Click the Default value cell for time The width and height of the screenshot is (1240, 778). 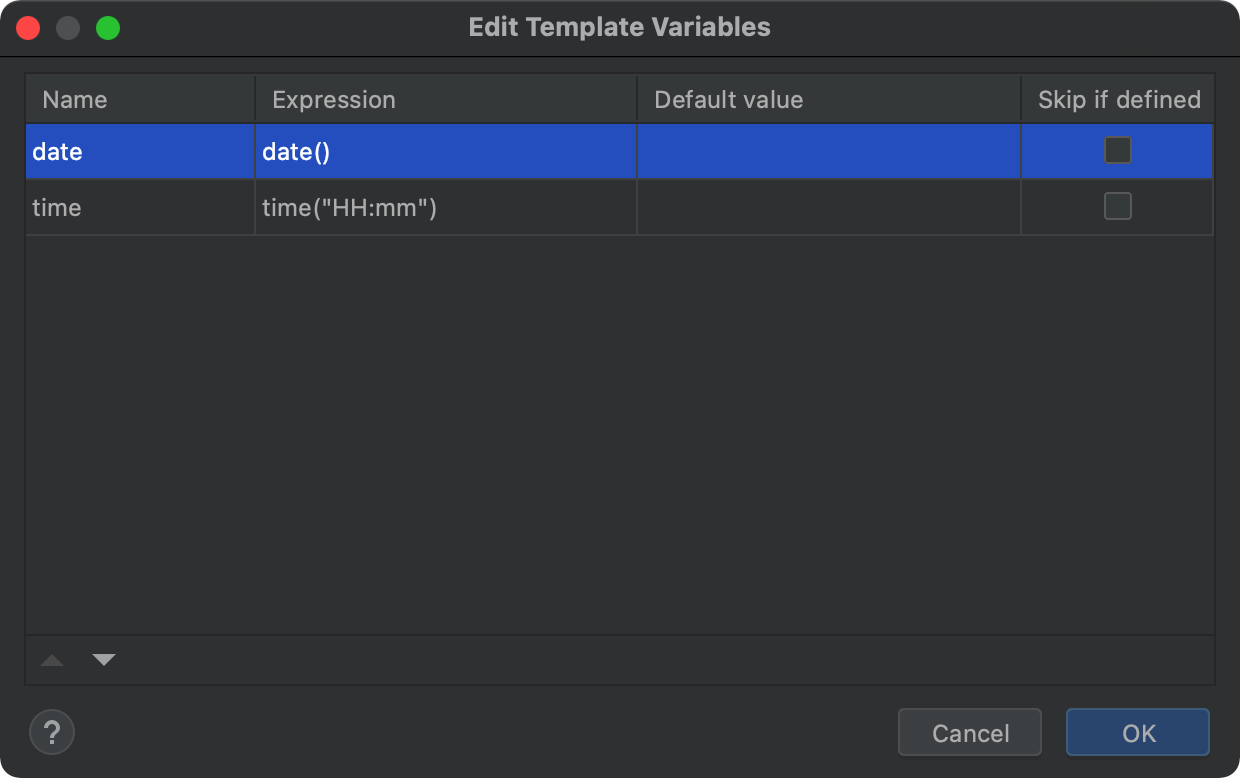[x=828, y=208]
